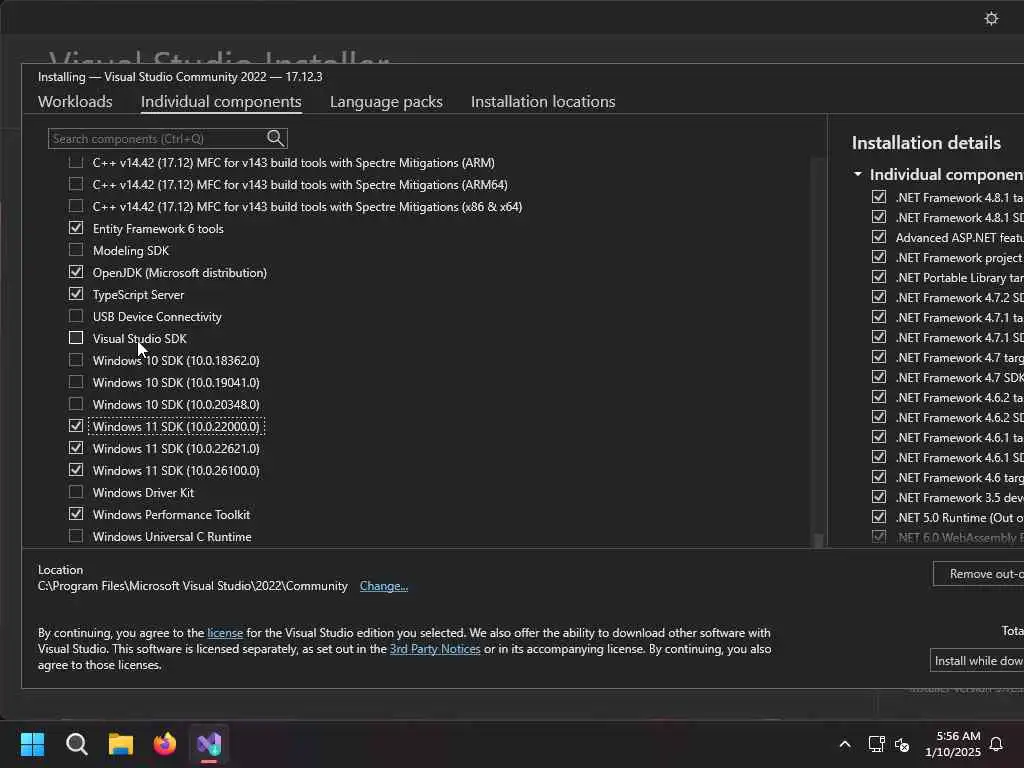Click muted volume tray icon
The height and width of the screenshot is (768, 1024).
click(902, 744)
